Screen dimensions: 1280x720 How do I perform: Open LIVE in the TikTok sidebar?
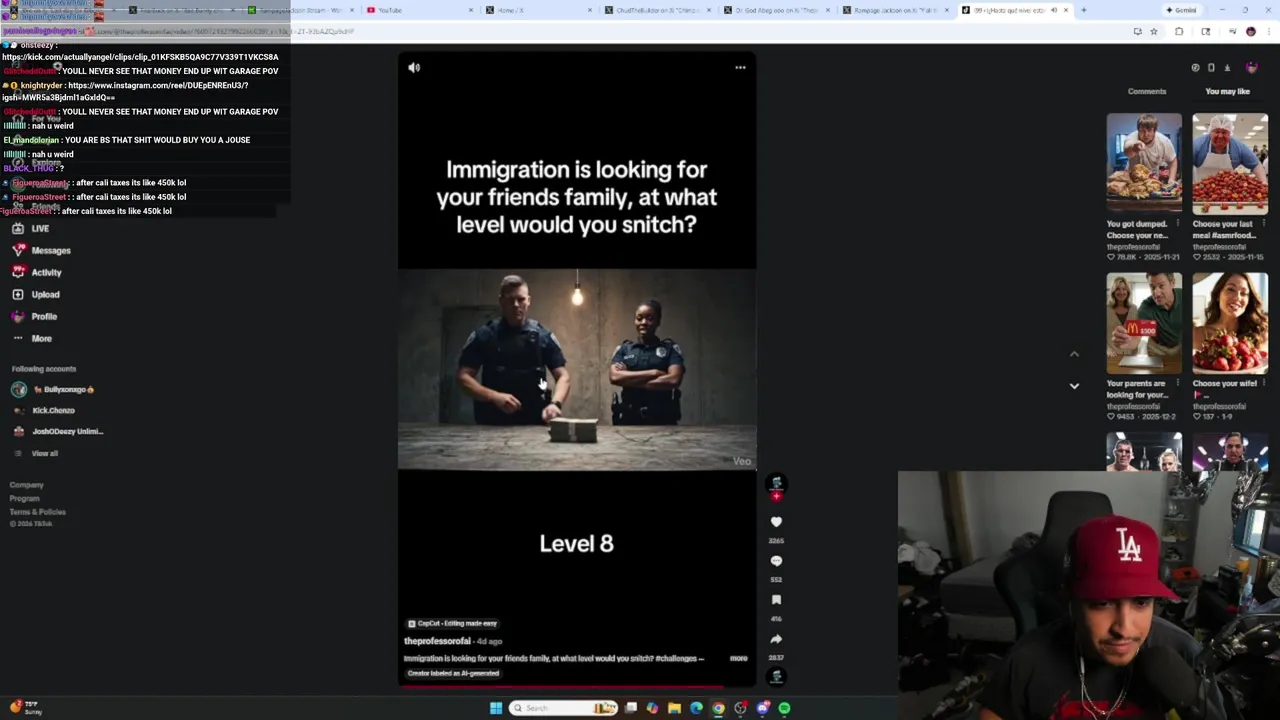click(40, 228)
